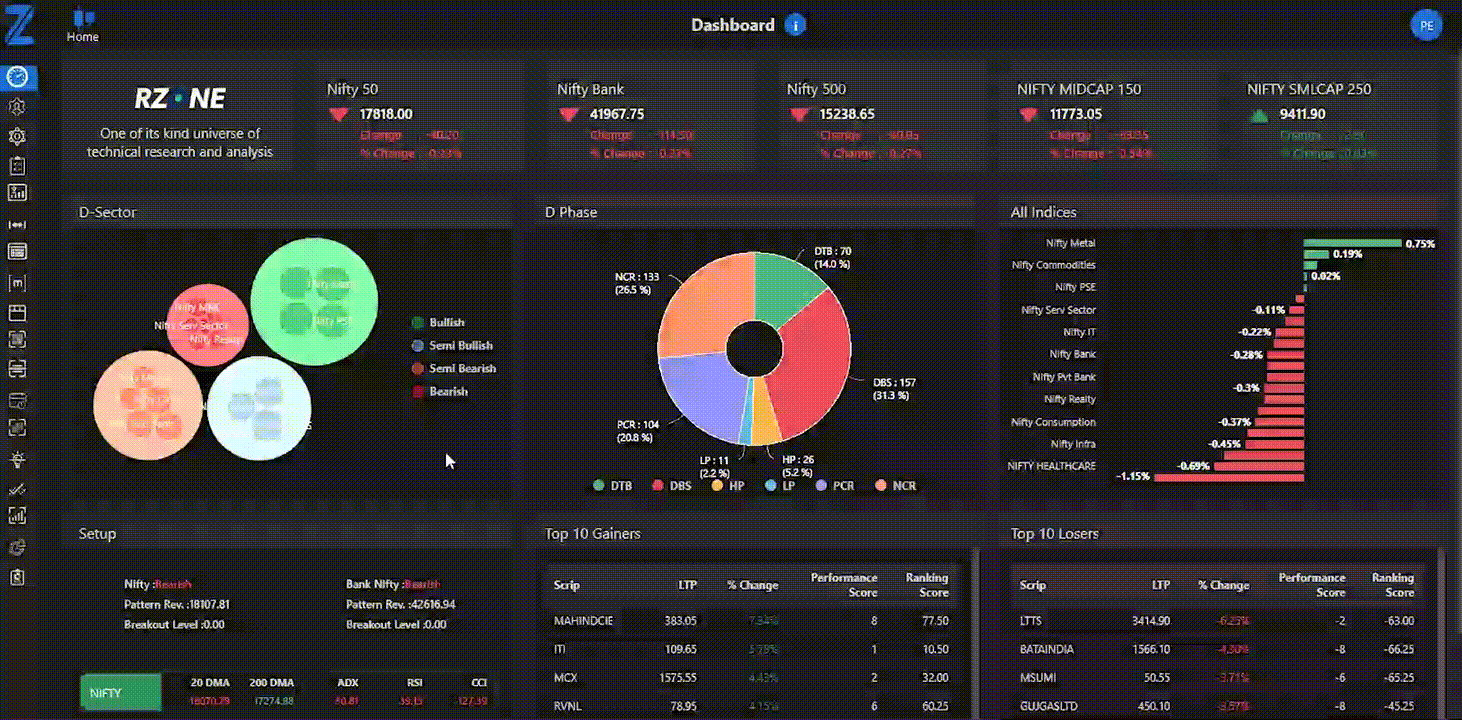Viewport: 1462px width, 720px height.
Task: Open the Home icon in top bar
Action: [83, 27]
